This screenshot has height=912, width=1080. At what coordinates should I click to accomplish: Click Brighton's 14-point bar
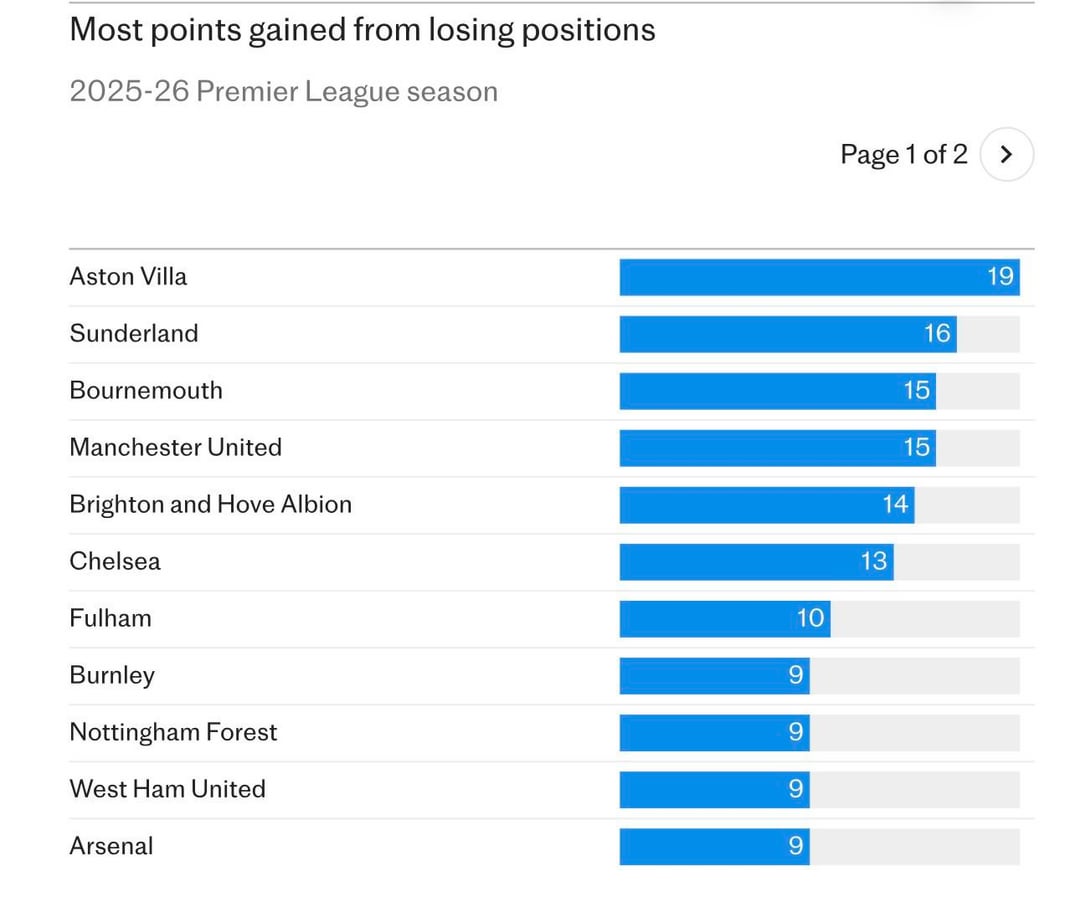(x=766, y=505)
